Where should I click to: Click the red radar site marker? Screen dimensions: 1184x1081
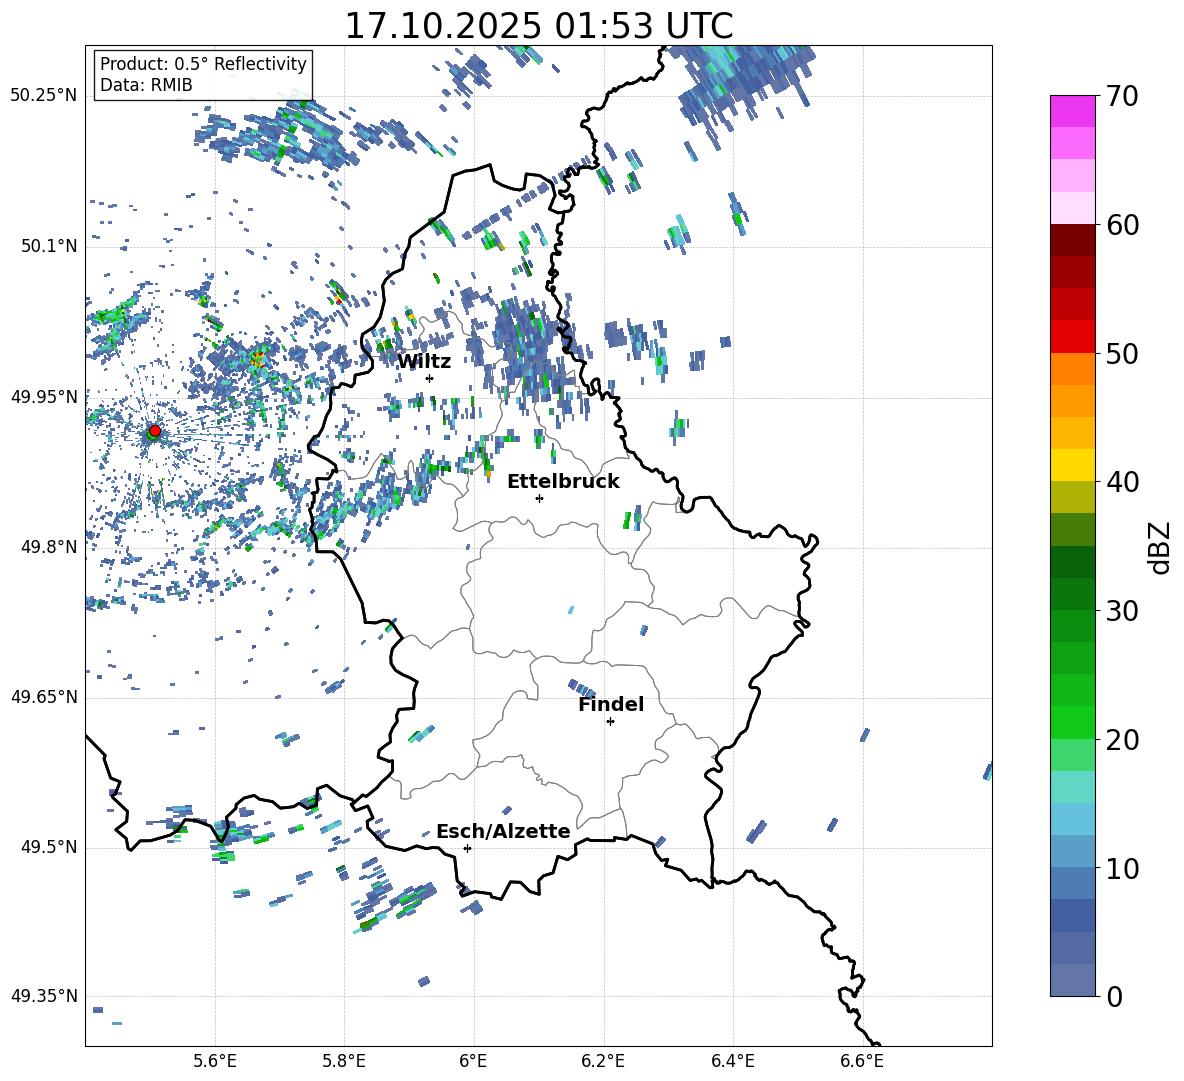155,430
